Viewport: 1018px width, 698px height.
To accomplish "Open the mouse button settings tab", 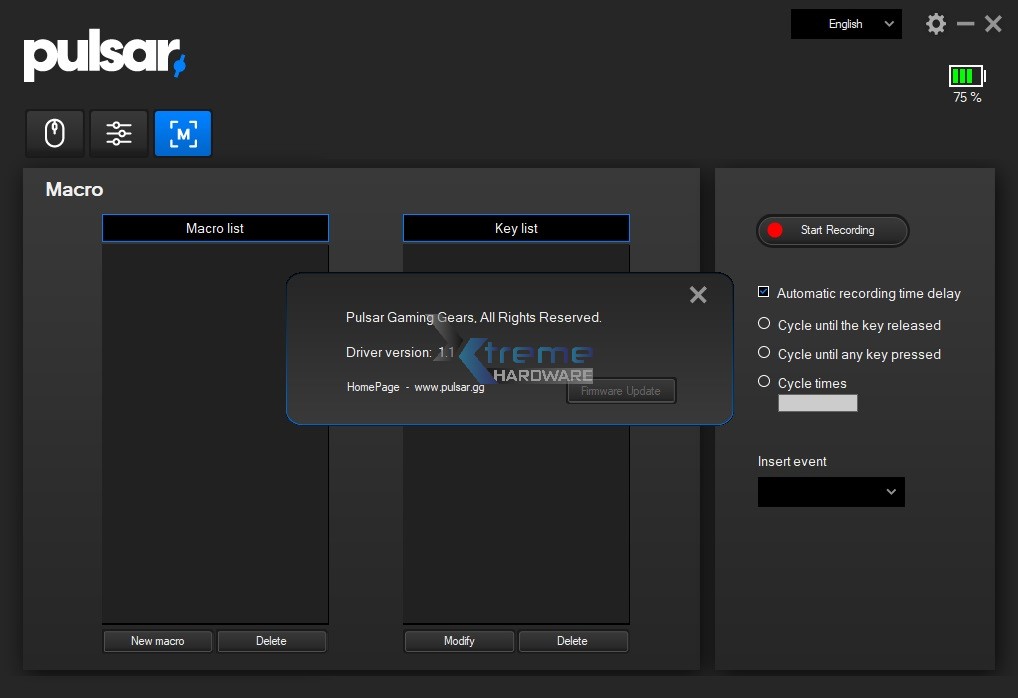I will coord(55,133).
